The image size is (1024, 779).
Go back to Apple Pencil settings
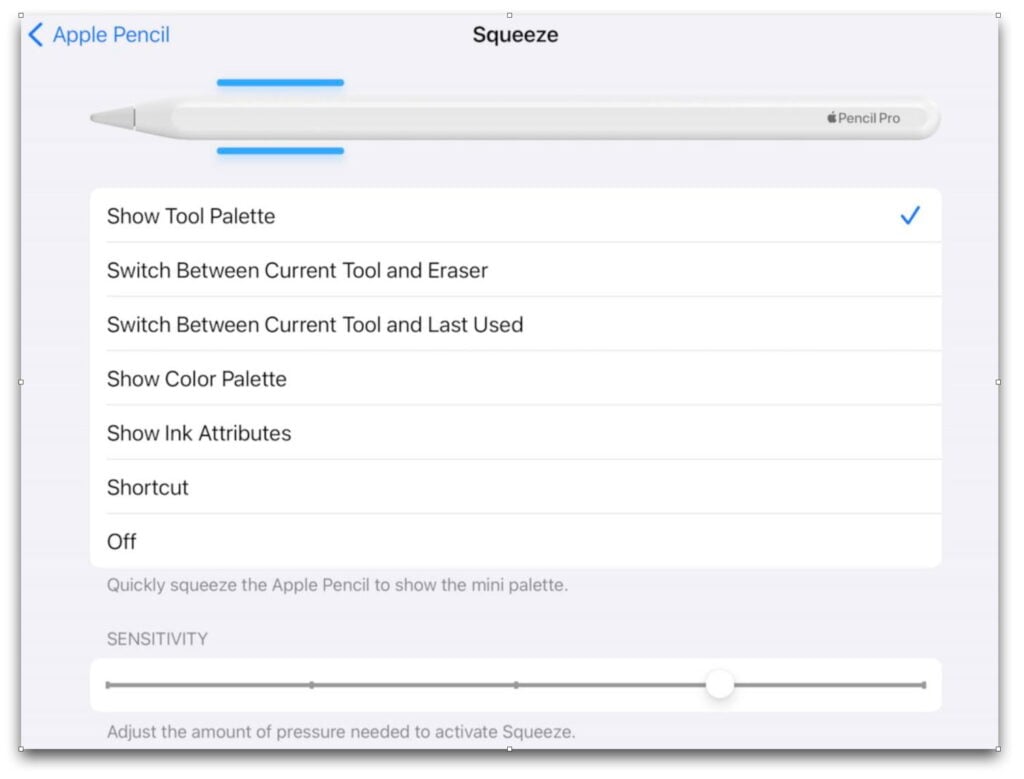(99, 35)
